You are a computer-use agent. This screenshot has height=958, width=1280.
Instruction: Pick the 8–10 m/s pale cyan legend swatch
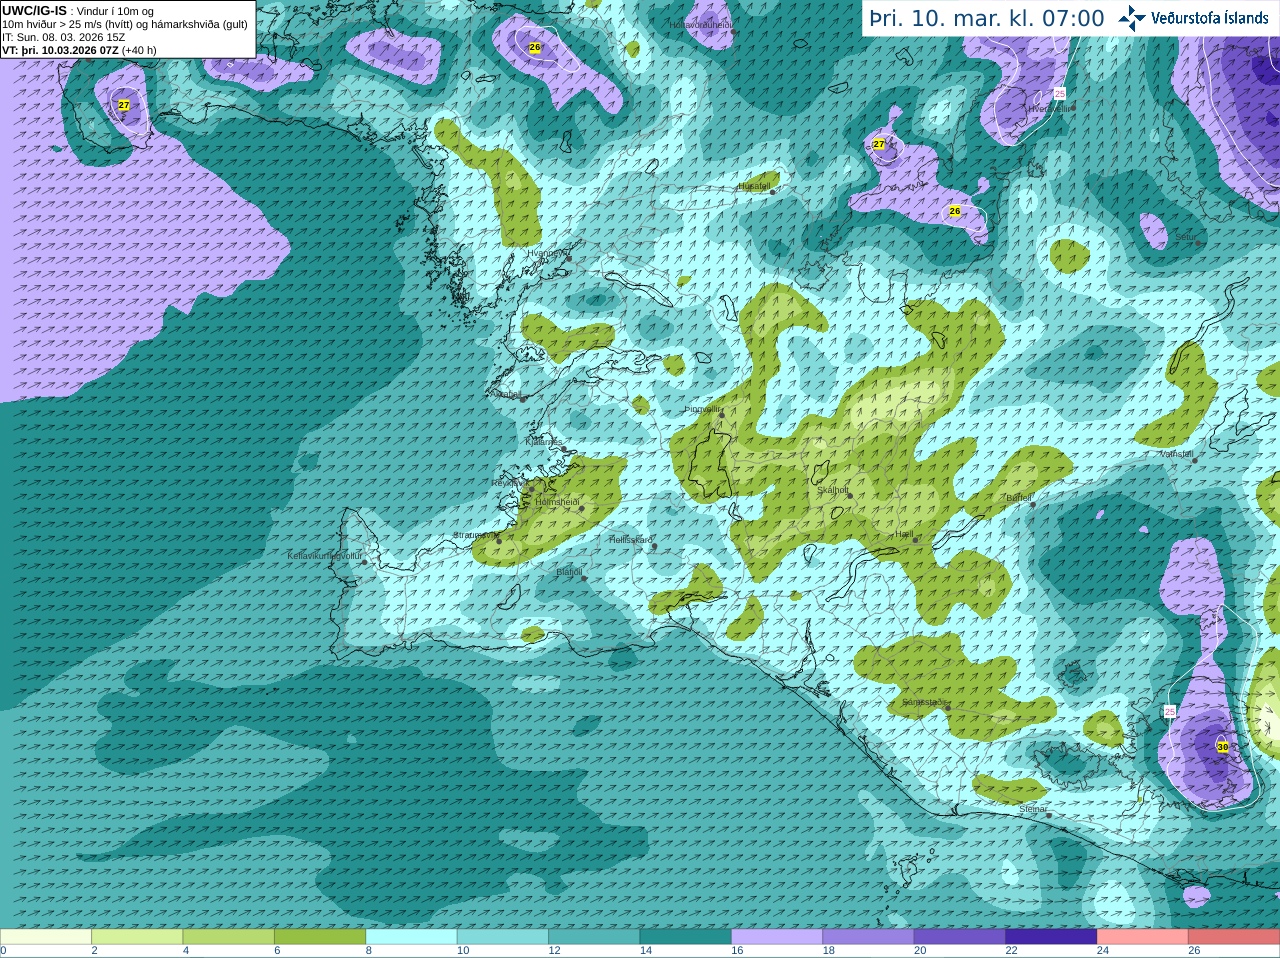[412, 937]
